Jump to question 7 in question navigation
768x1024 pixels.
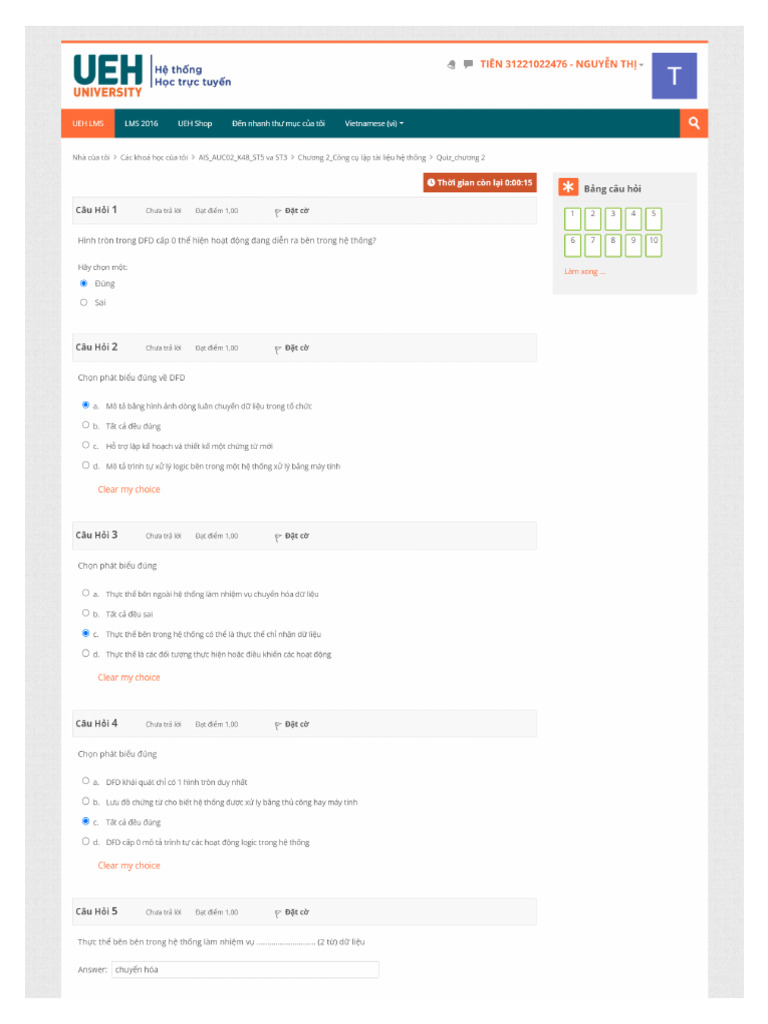click(x=593, y=245)
